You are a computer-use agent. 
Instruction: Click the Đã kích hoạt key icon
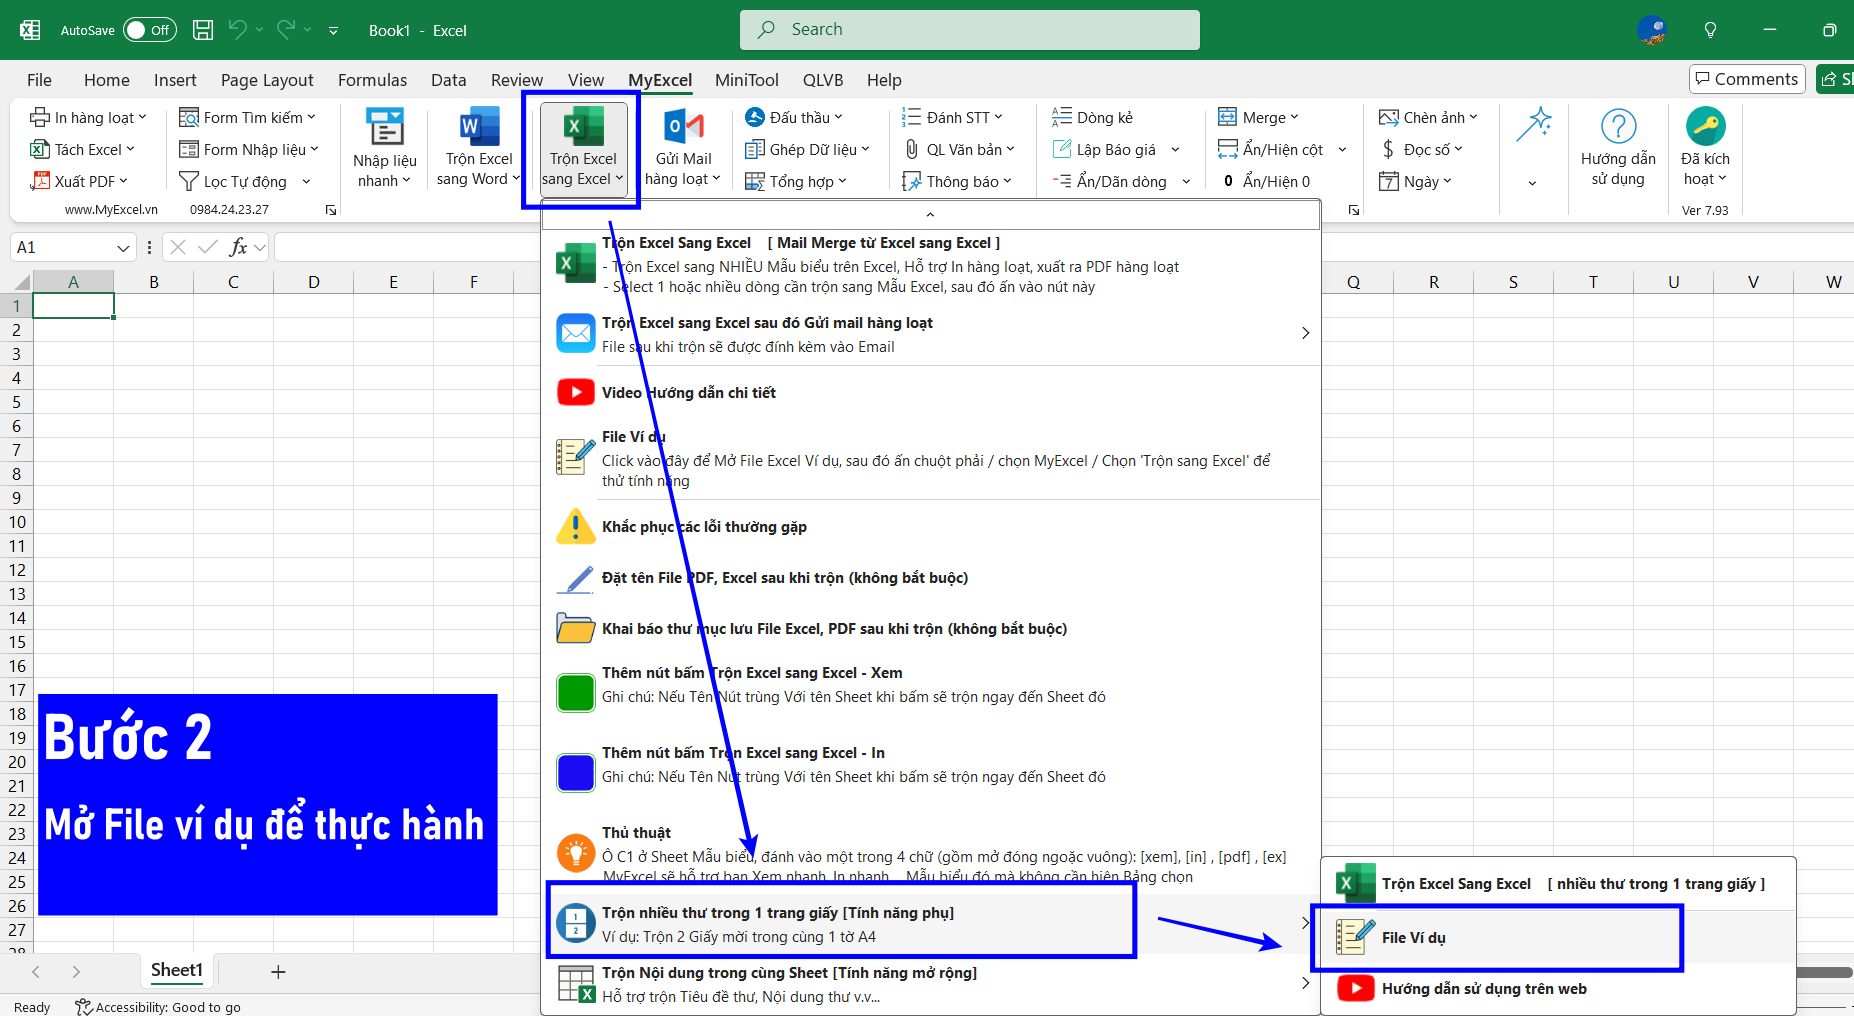(1705, 128)
